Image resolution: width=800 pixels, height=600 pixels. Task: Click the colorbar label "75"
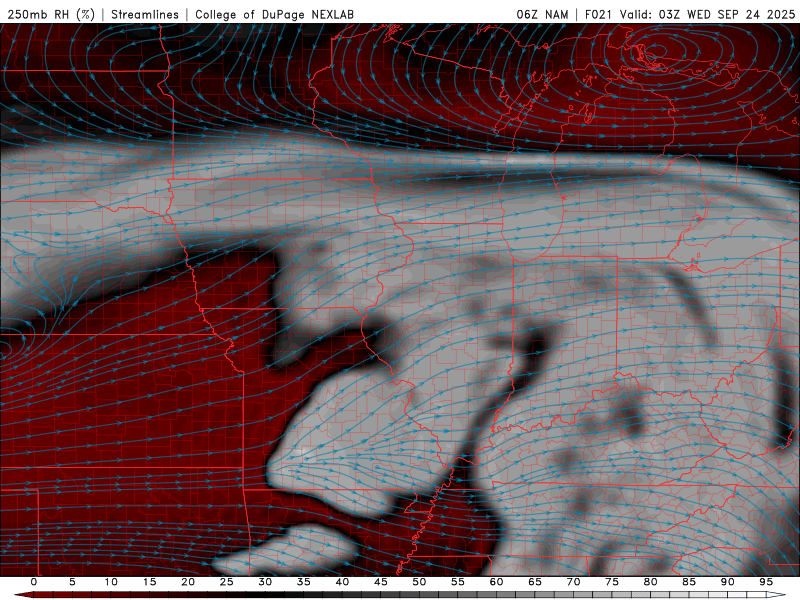(612, 582)
